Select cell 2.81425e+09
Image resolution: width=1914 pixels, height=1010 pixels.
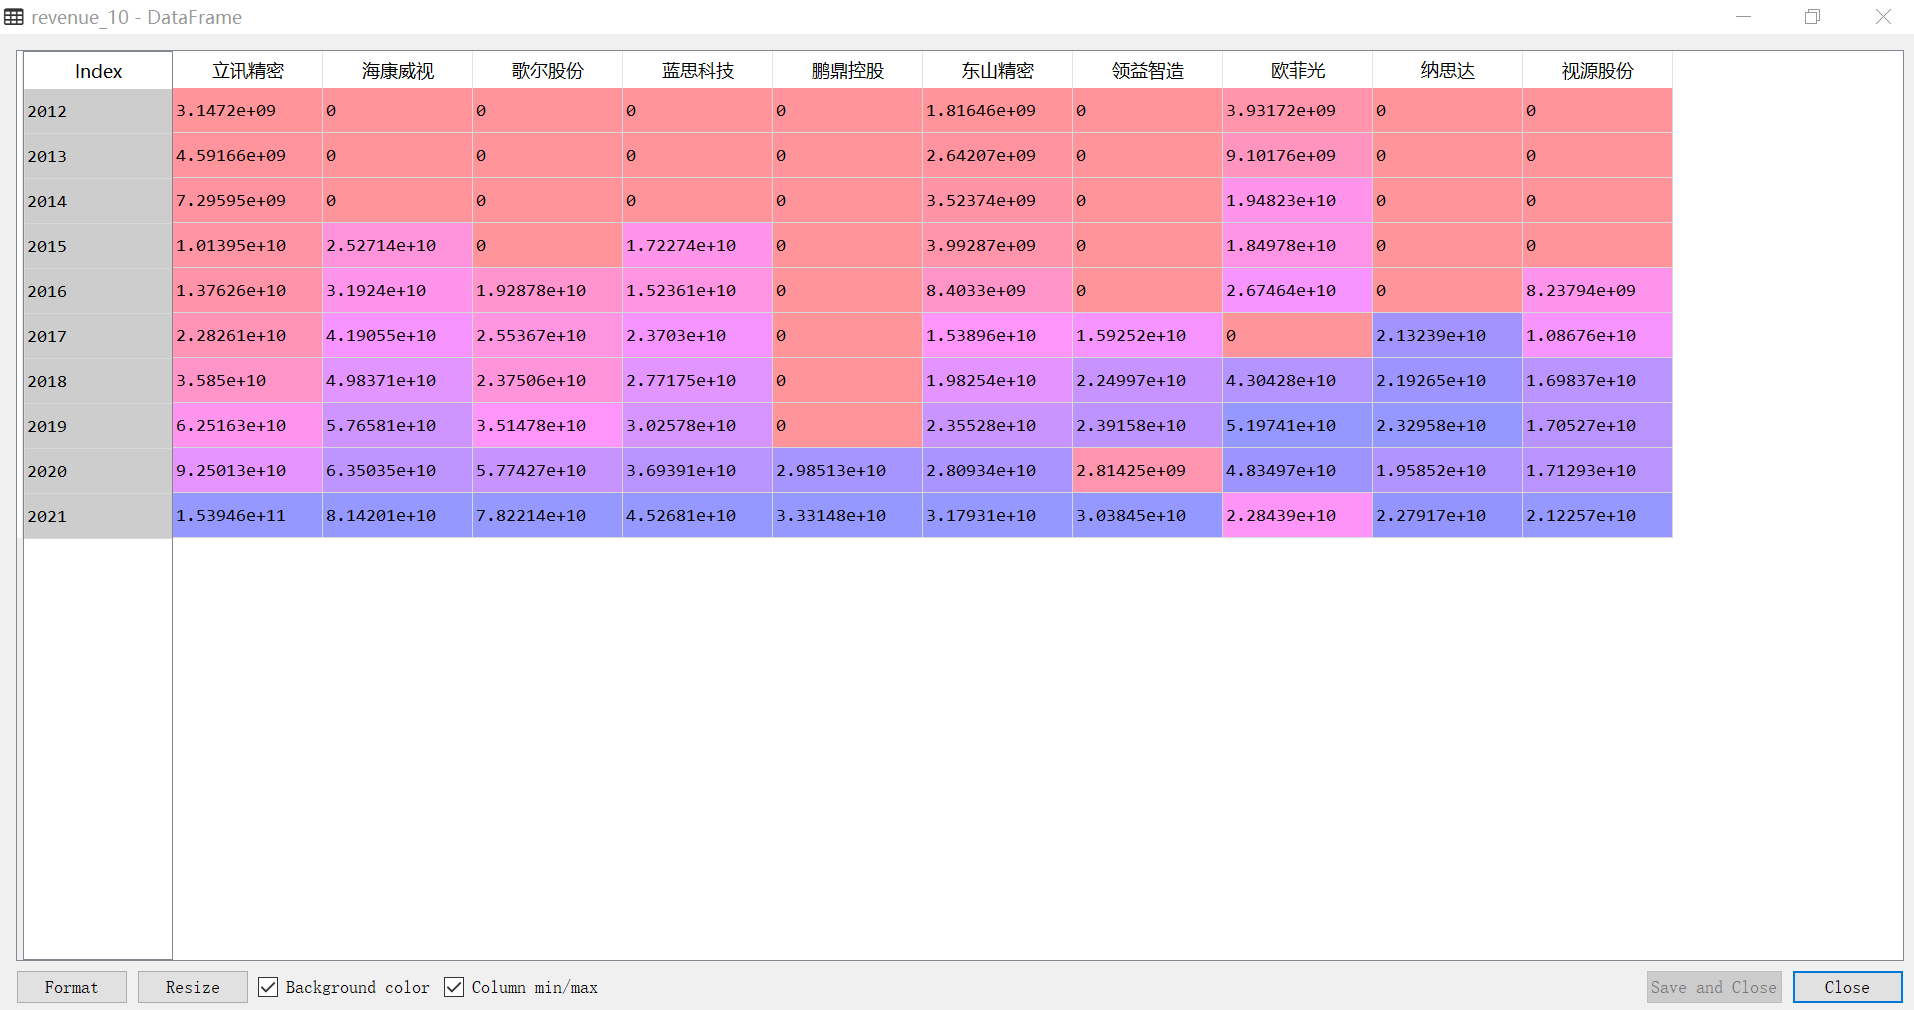point(1148,471)
